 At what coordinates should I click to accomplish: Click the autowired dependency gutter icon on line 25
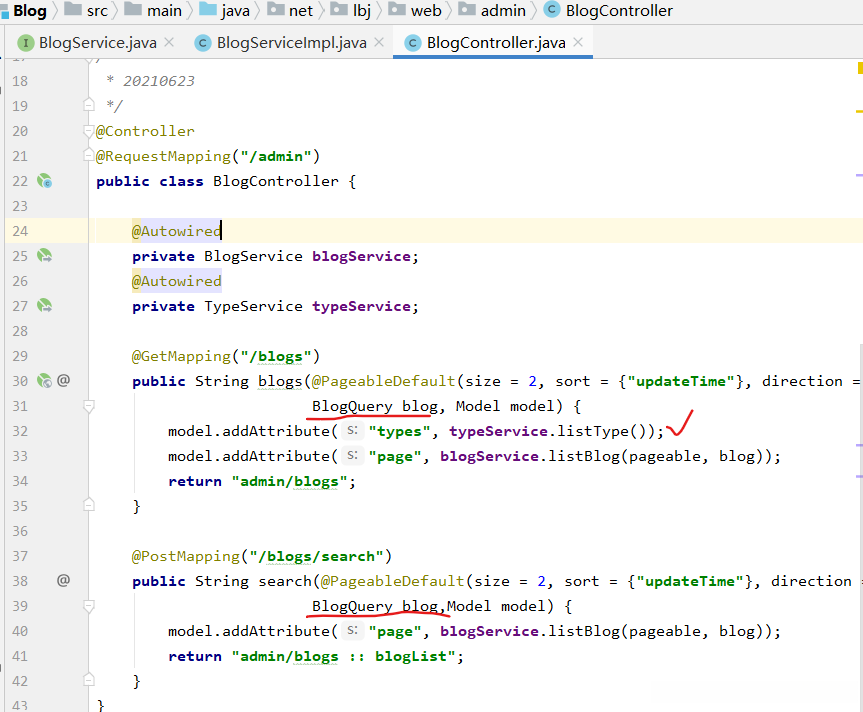pos(44,256)
